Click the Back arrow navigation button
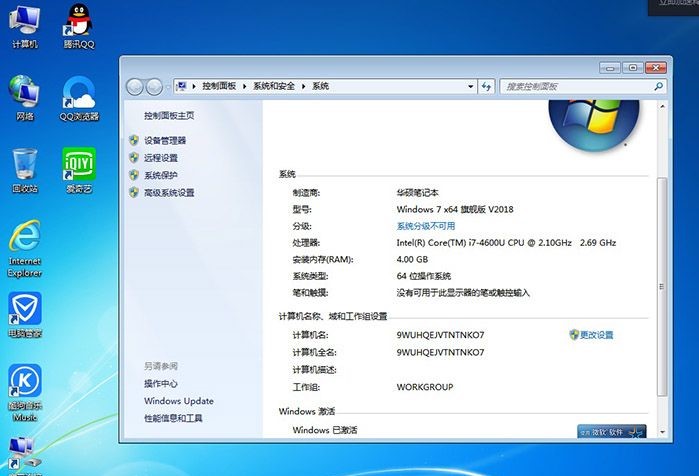The height and width of the screenshot is (476, 699). (135, 87)
